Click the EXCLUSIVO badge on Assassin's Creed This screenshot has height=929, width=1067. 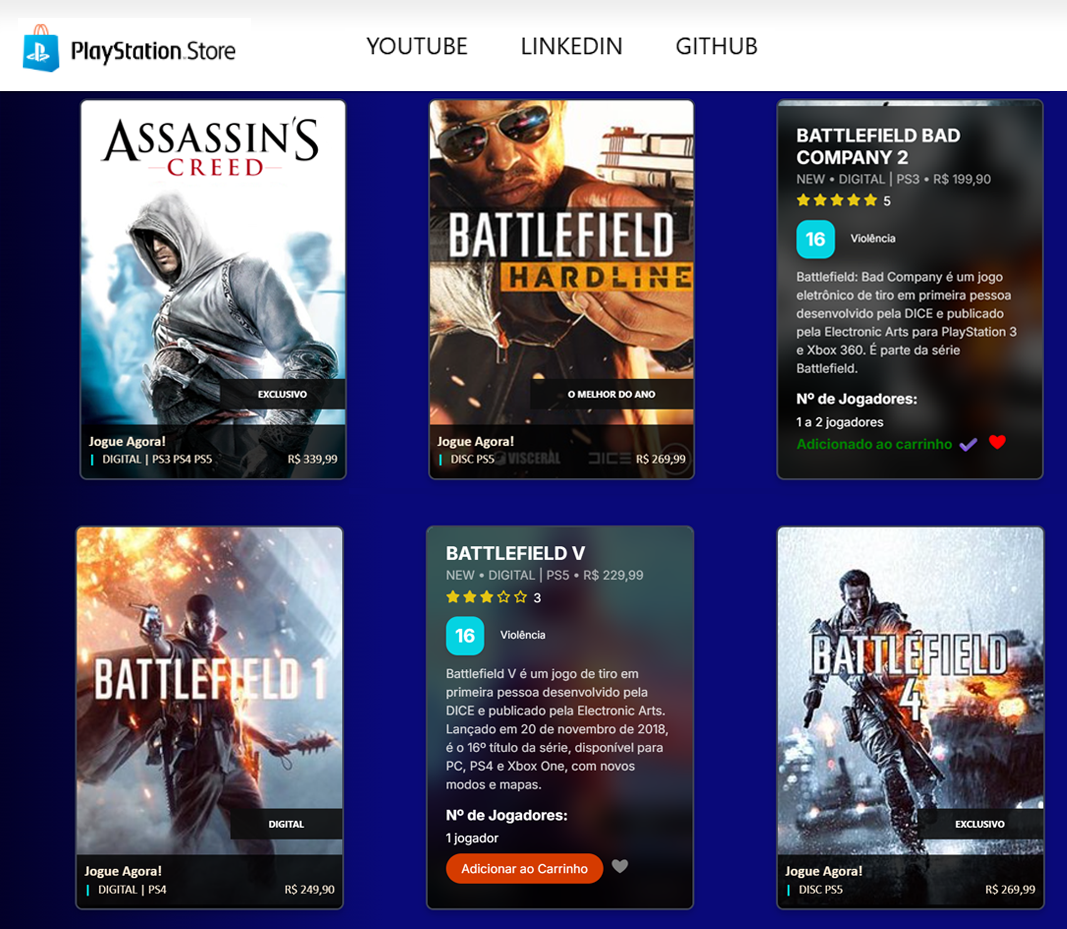(282, 394)
